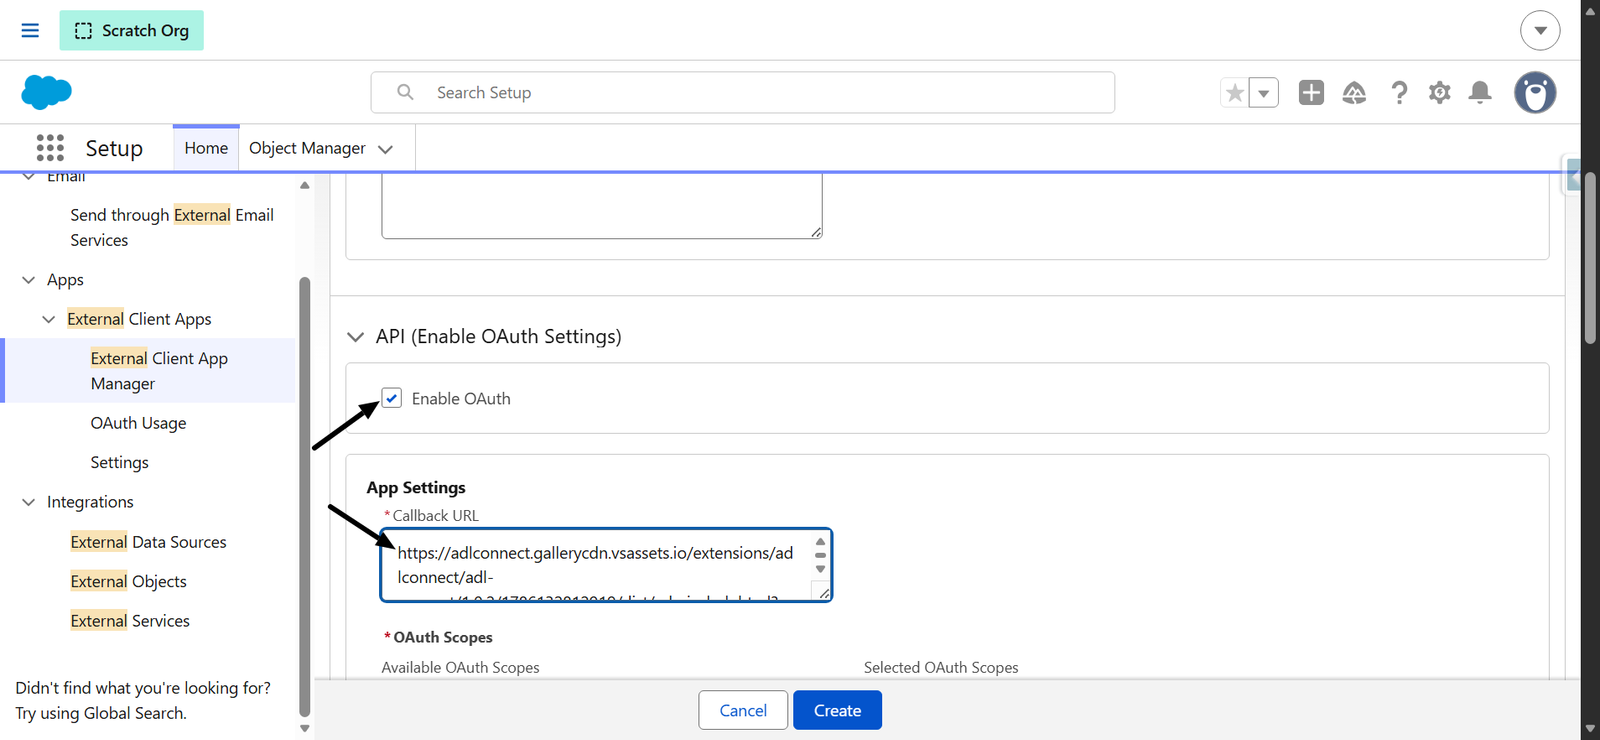
Task: Click the Search Setup field
Action: (742, 92)
